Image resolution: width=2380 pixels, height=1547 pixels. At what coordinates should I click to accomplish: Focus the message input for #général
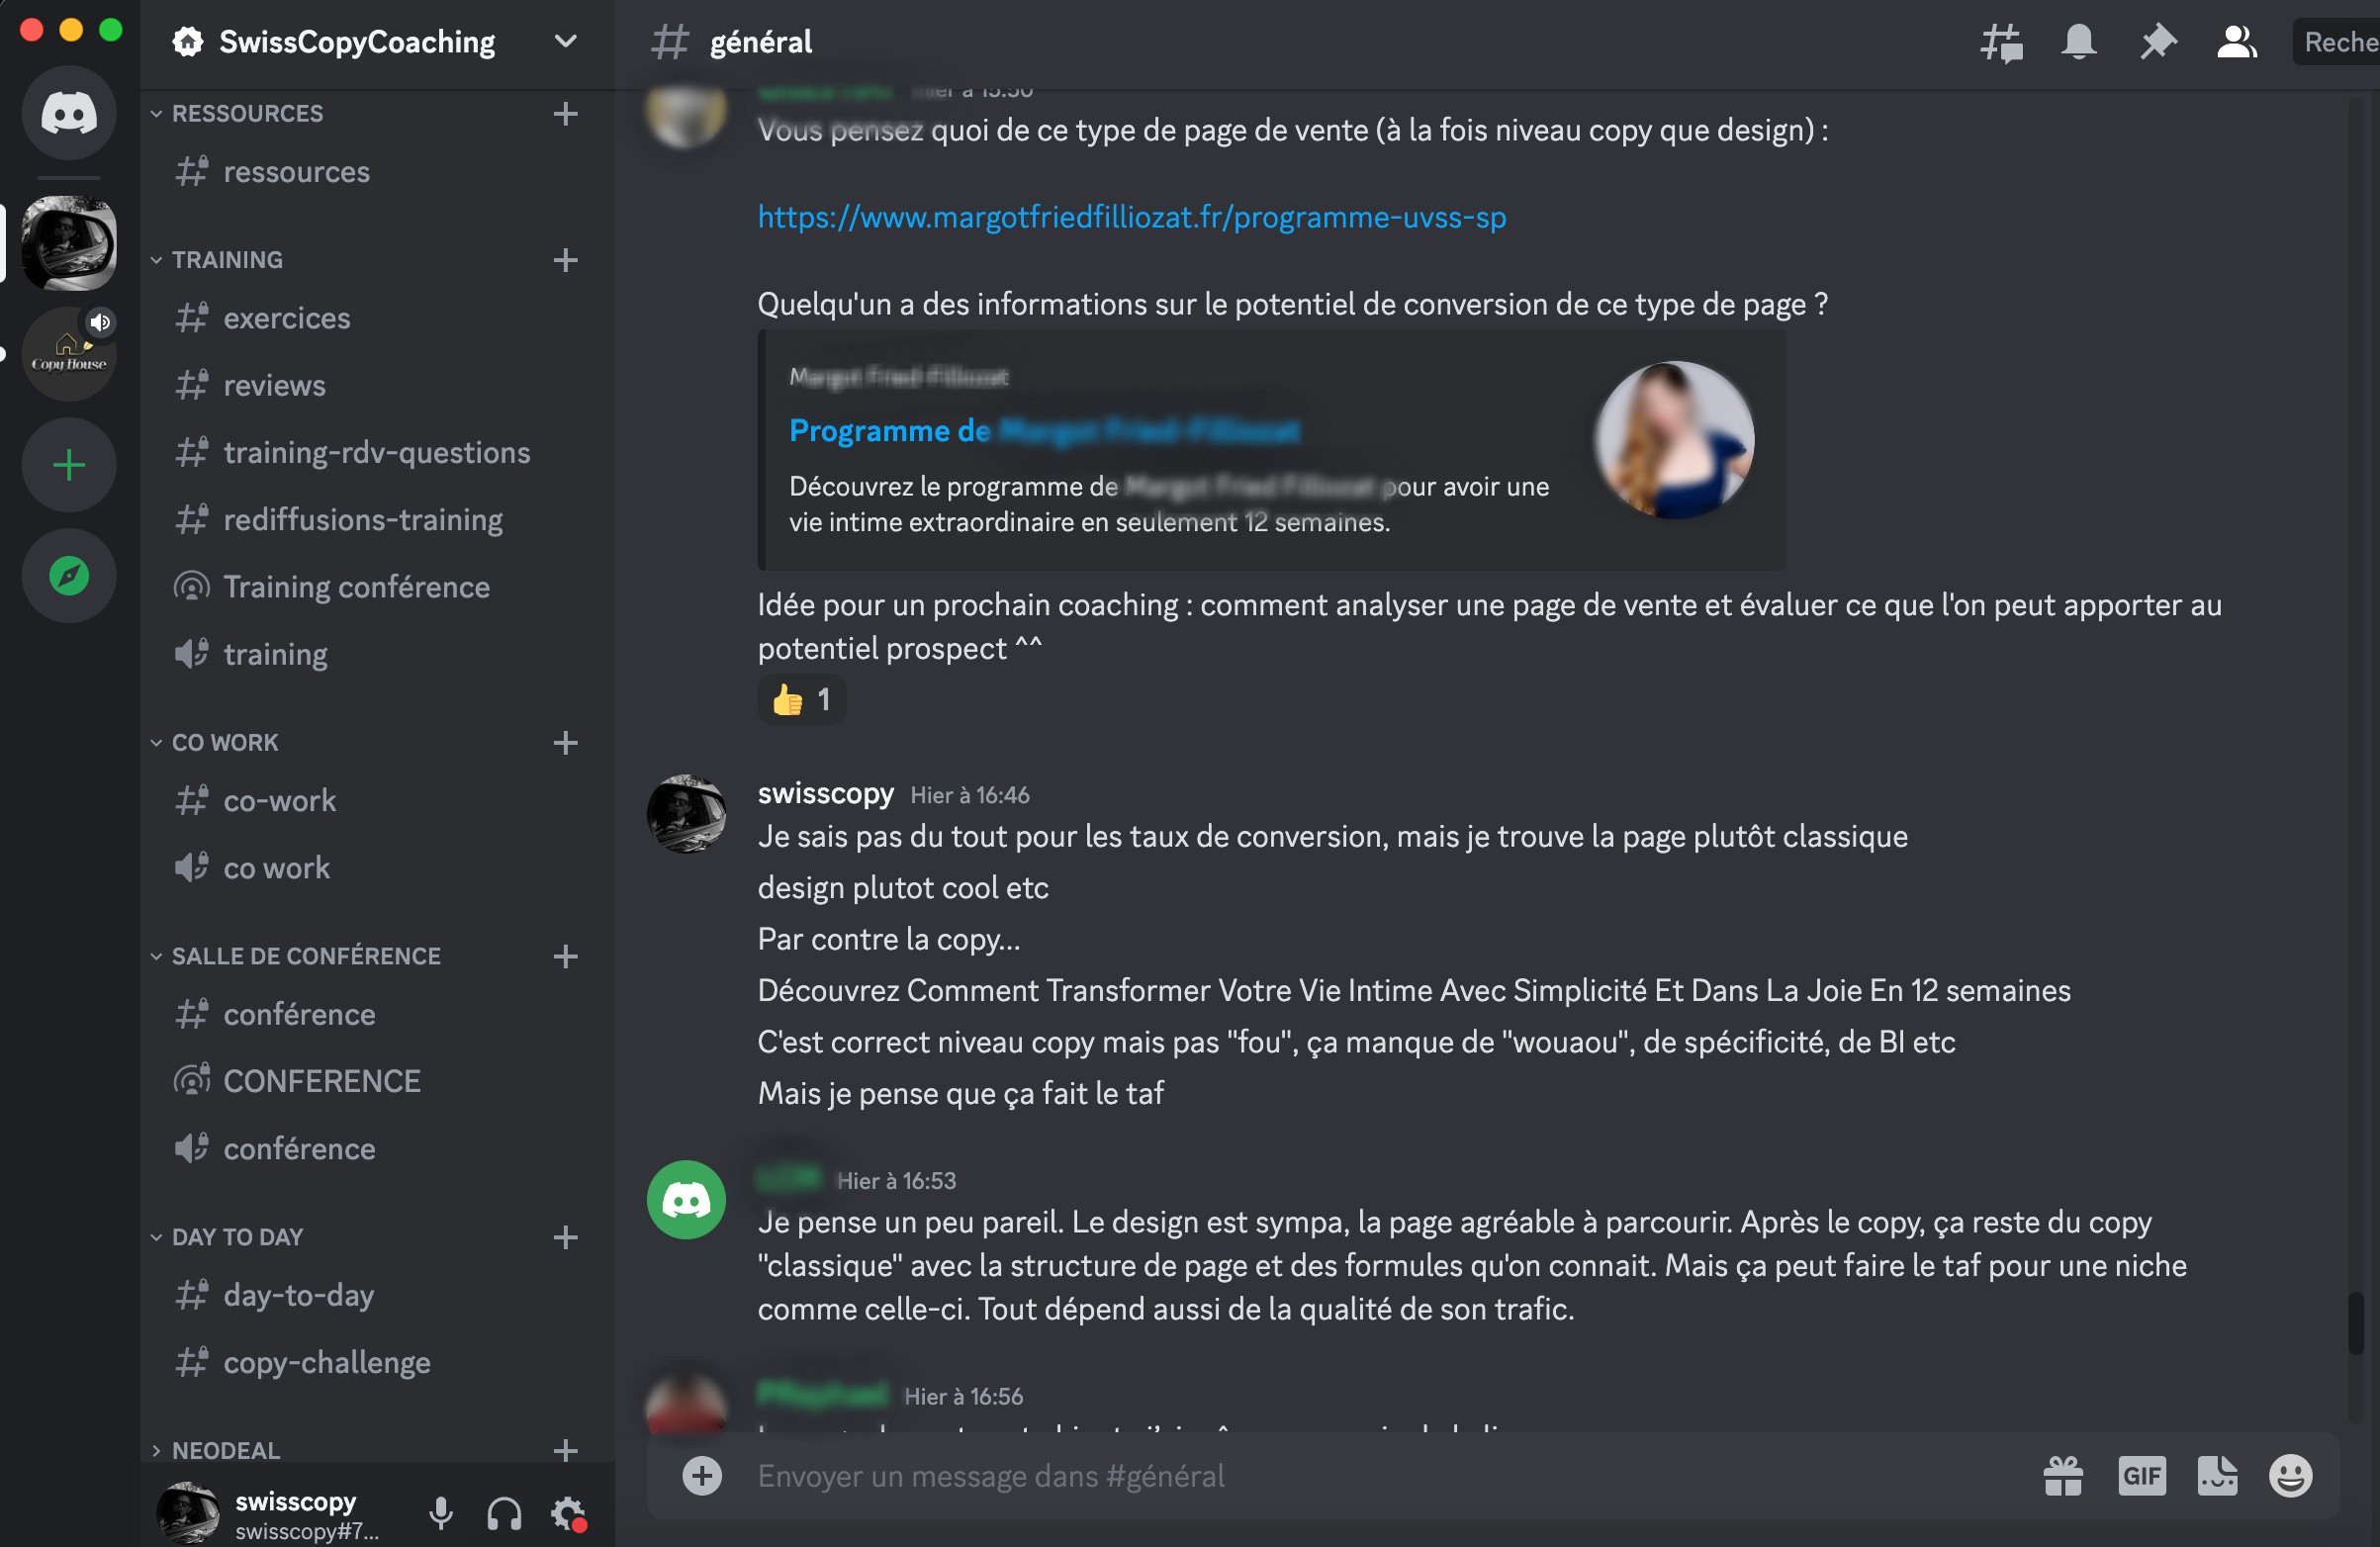1300,1476
